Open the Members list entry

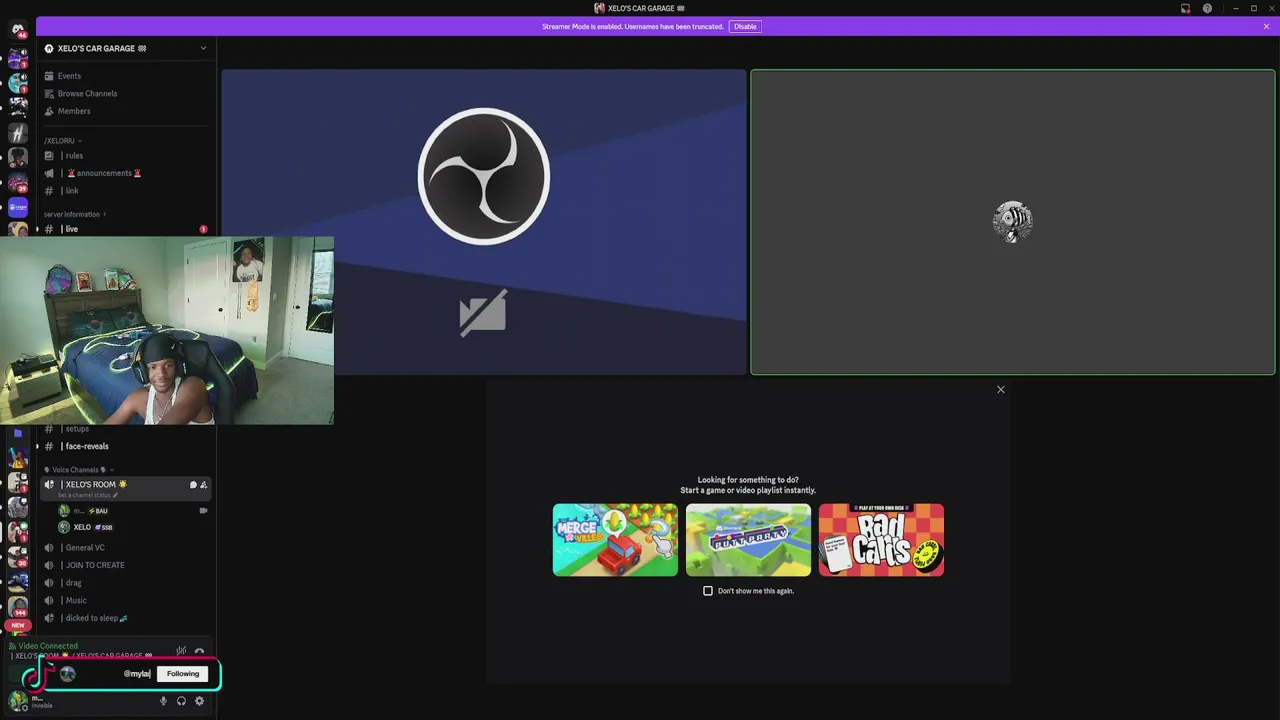[x=74, y=111]
